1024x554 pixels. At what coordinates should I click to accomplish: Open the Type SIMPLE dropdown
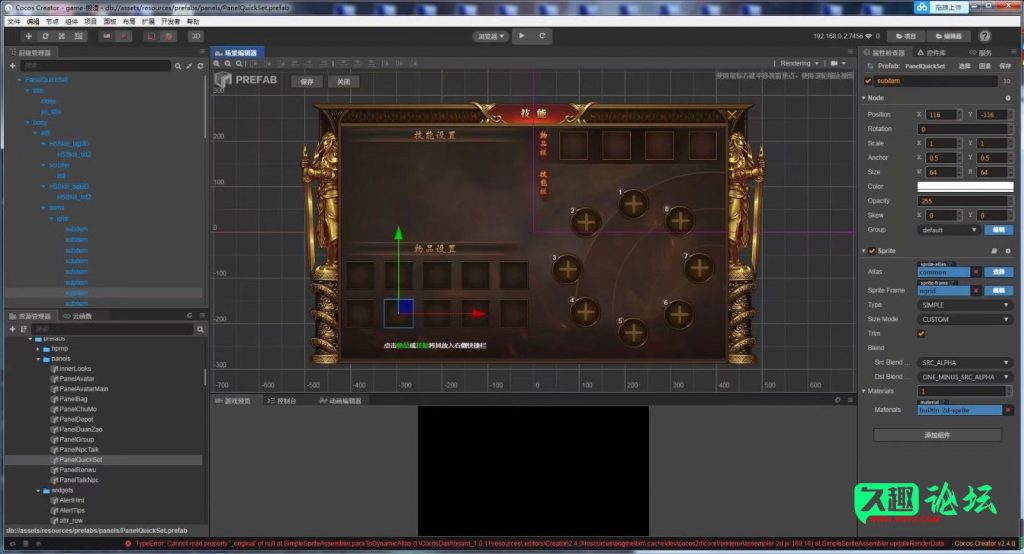965,305
